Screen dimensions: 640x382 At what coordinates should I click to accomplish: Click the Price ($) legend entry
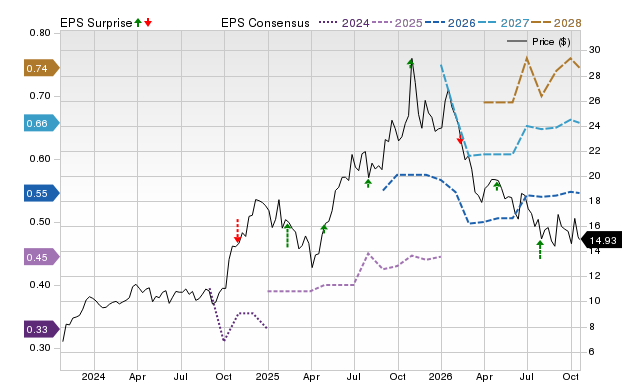tap(539, 42)
